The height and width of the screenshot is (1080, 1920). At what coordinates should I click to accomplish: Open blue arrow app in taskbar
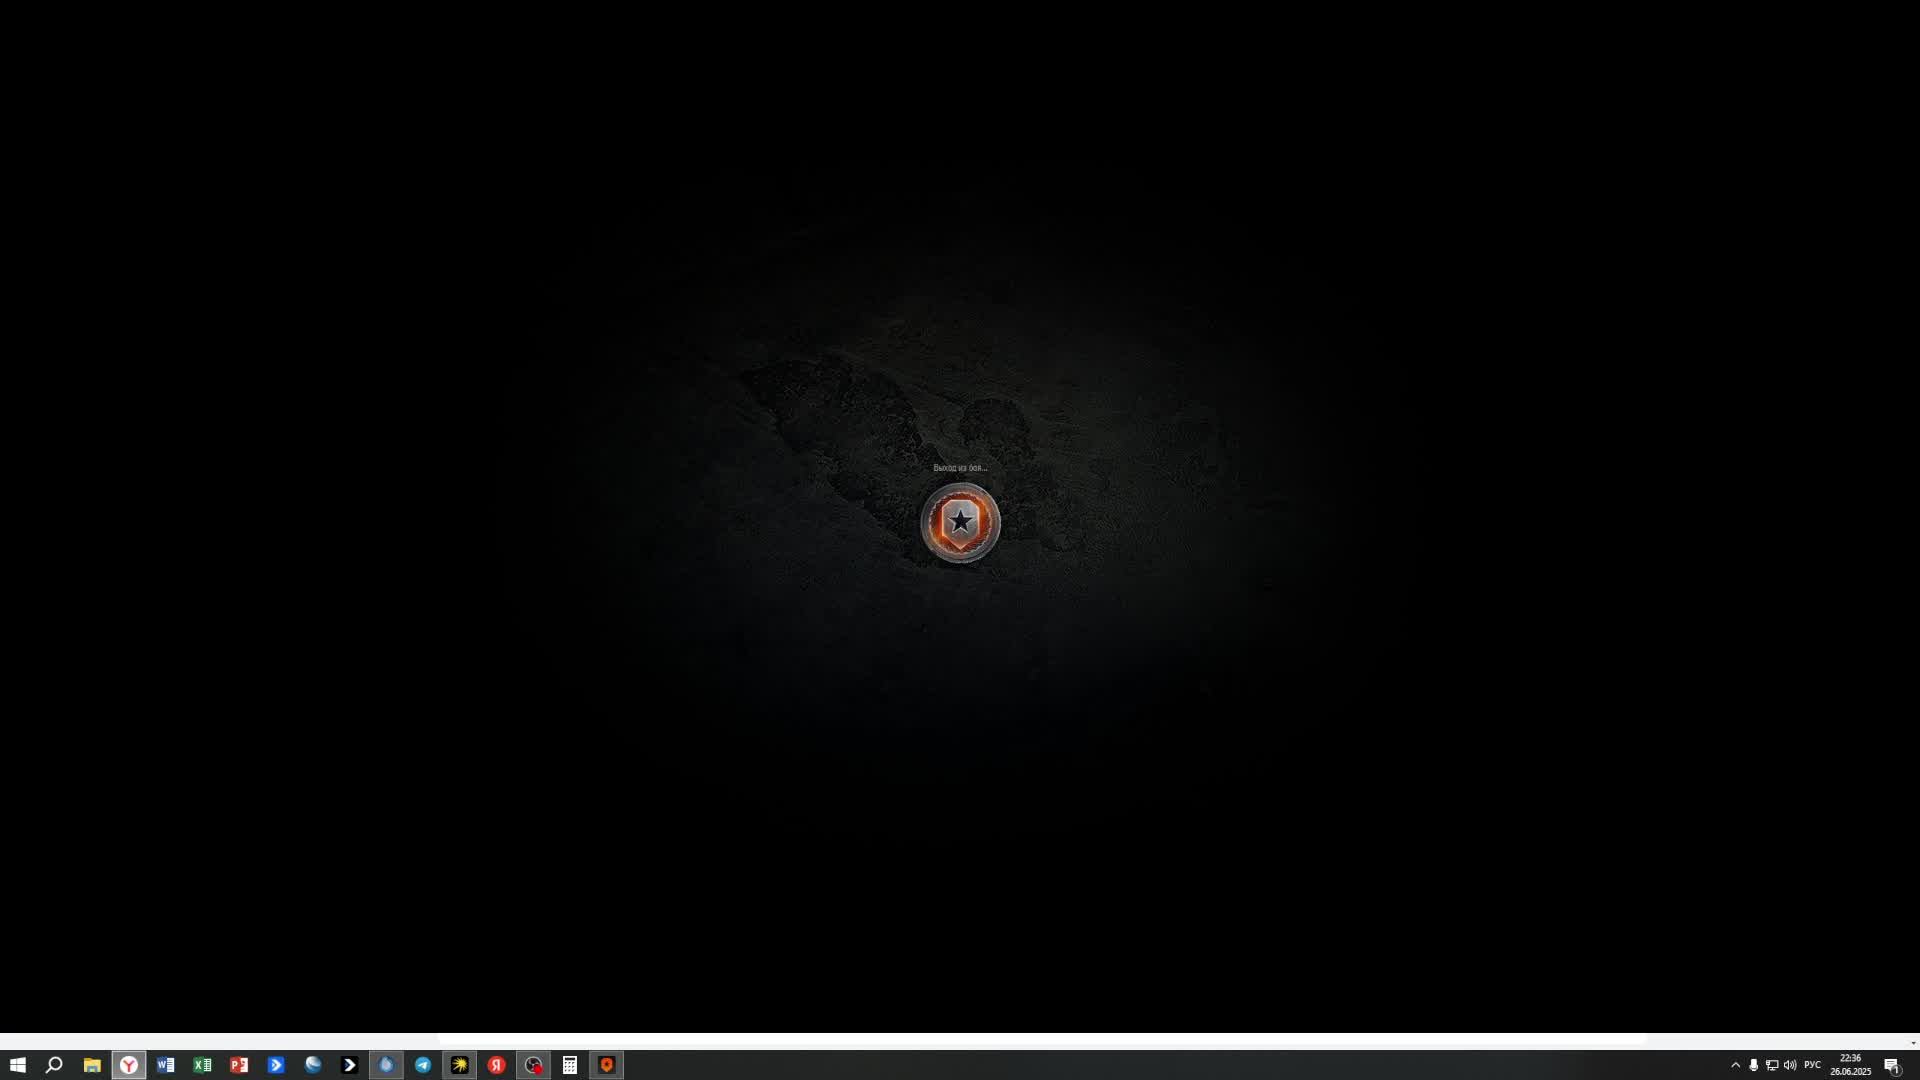[x=276, y=1065]
